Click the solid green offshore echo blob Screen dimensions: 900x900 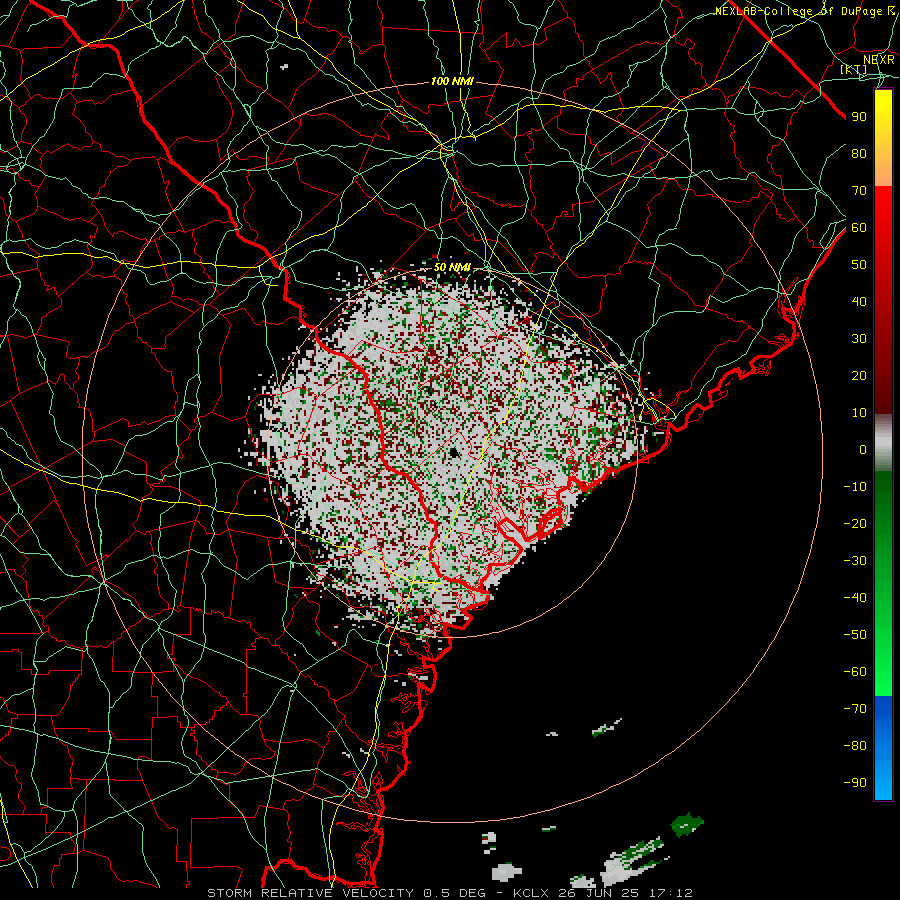pos(686,824)
